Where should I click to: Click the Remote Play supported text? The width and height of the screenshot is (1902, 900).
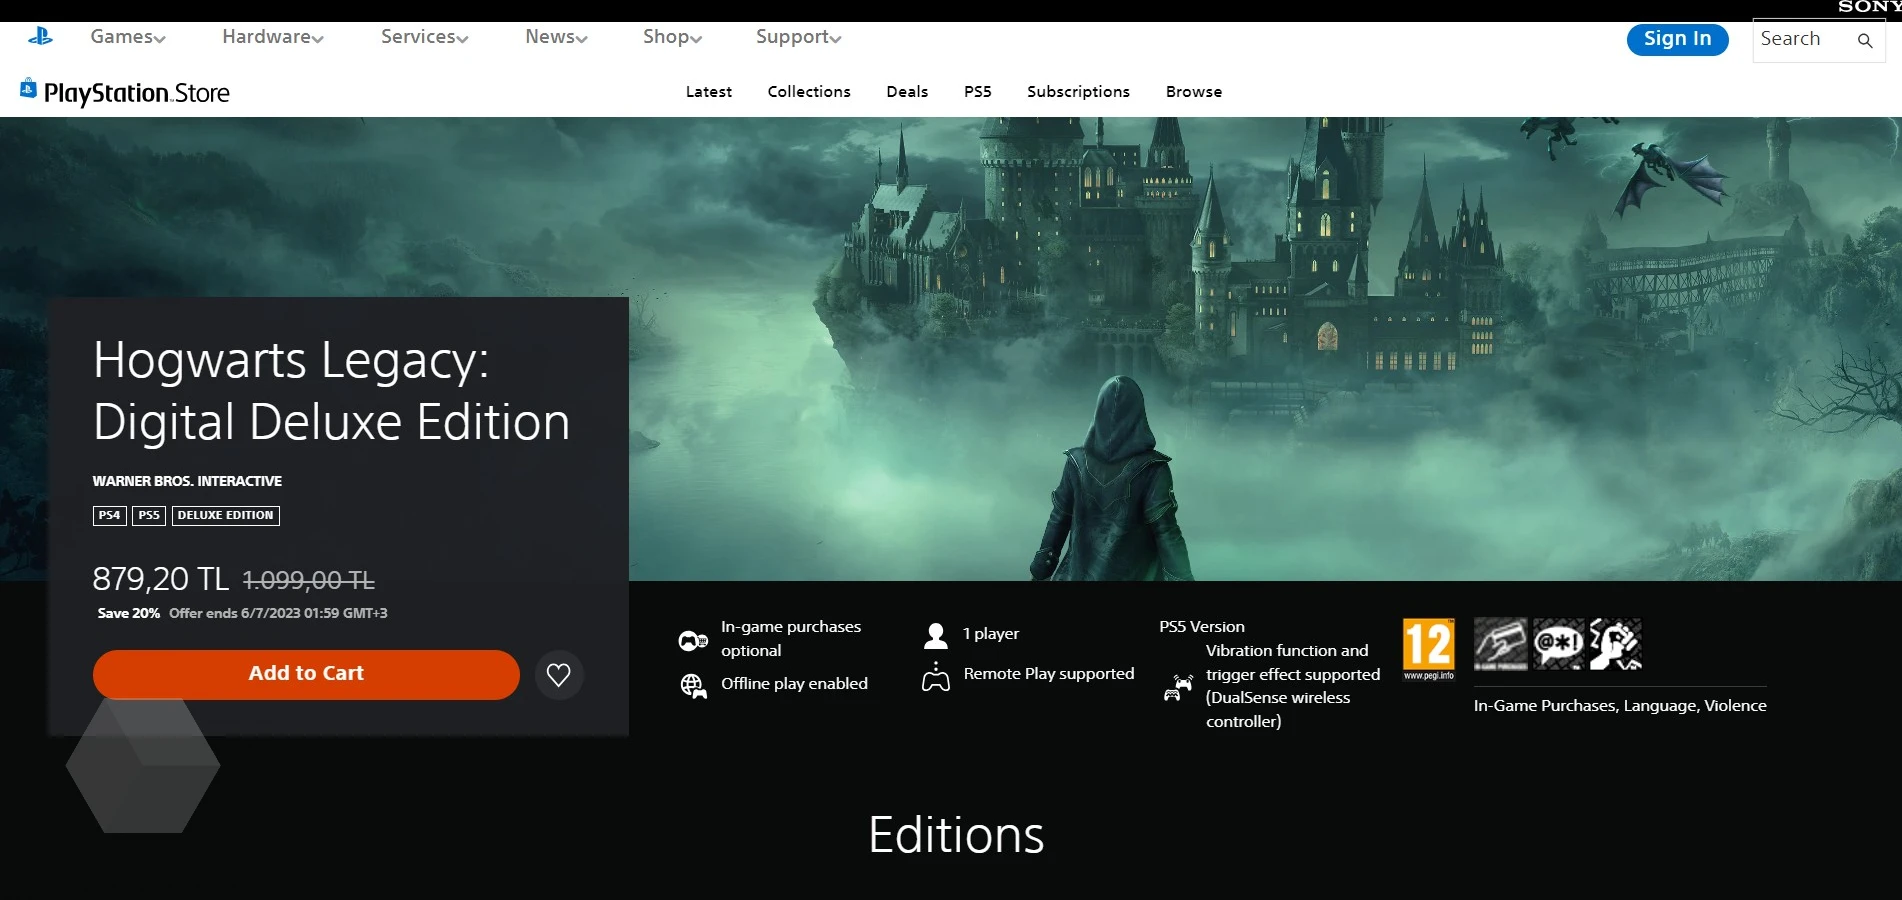point(1049,674)
